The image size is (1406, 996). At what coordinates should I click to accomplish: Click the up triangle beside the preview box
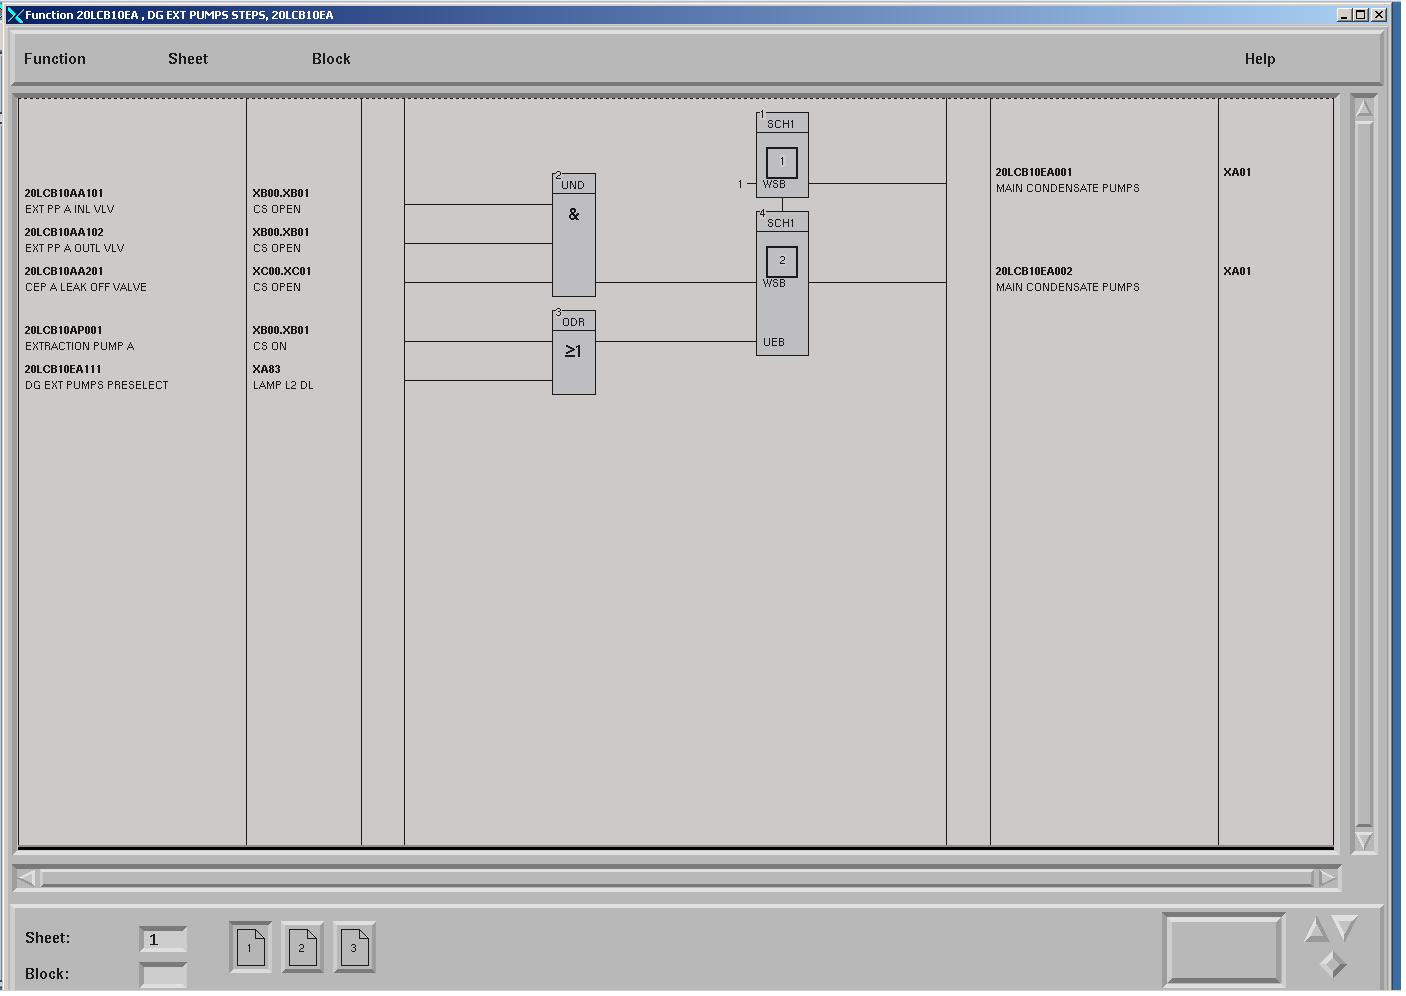point(1316,930)
